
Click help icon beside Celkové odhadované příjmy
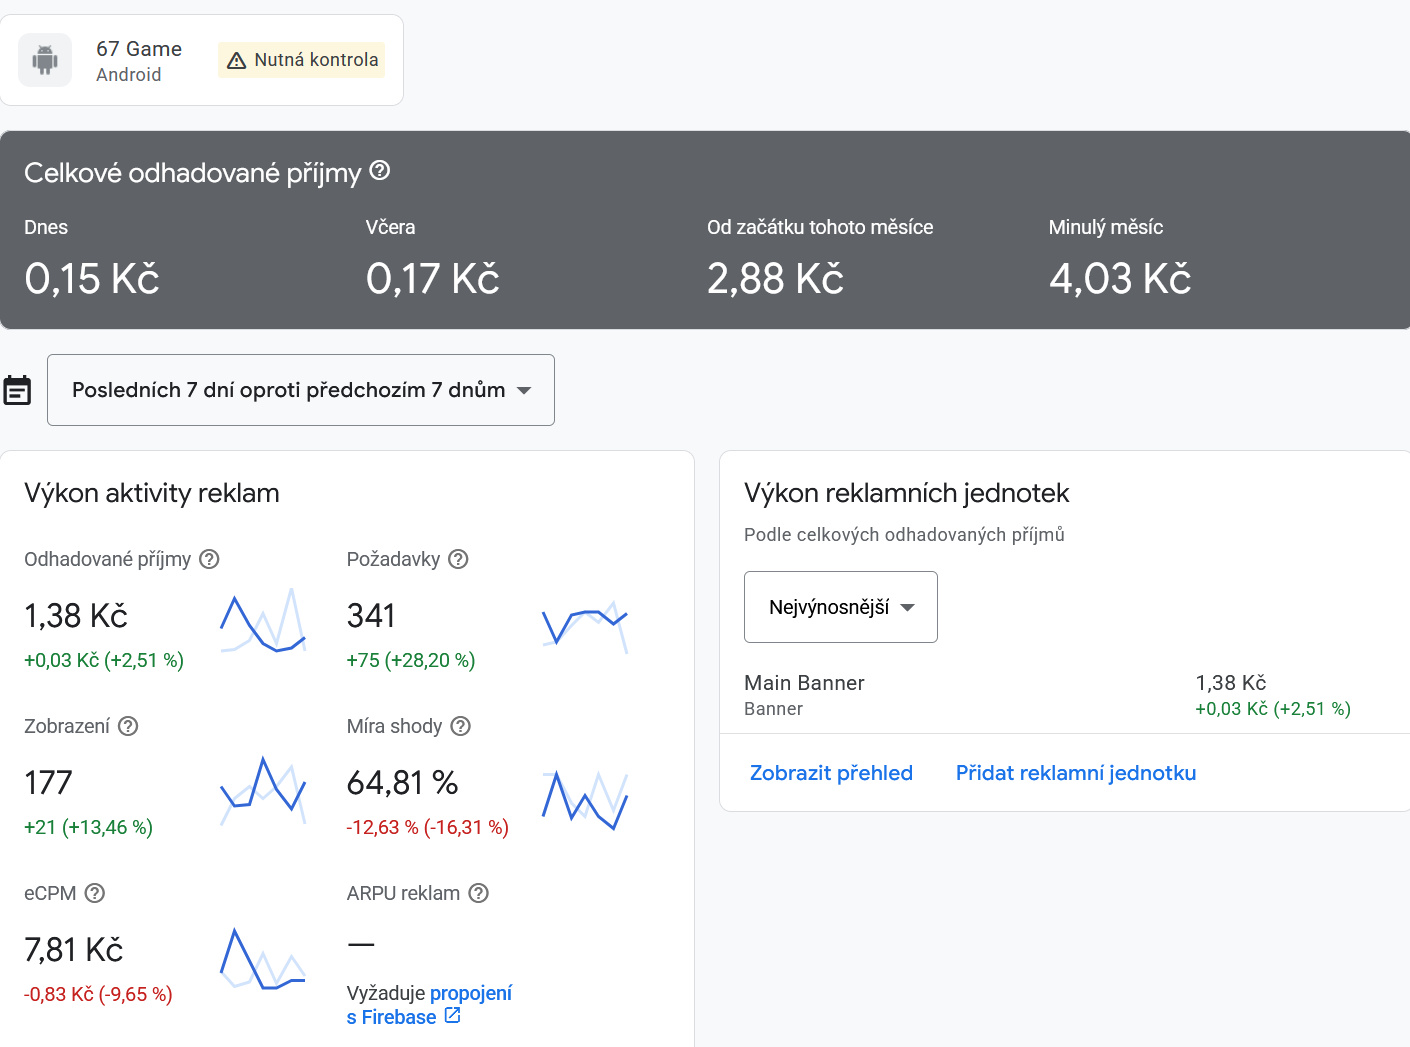point(380,171)
